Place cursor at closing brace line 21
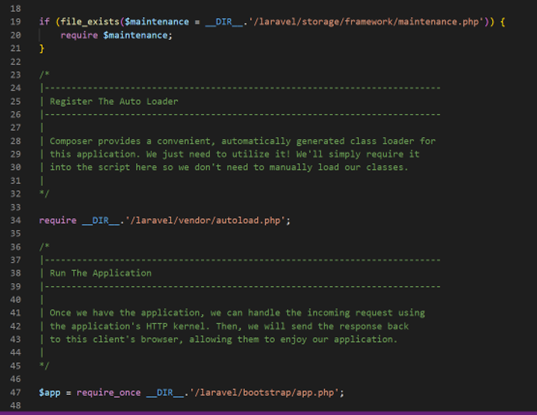 coord(42,49)
